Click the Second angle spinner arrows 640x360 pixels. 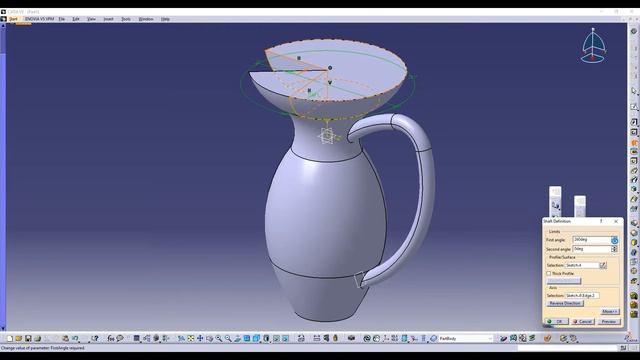pyautogui.click(x=614, y=249)
